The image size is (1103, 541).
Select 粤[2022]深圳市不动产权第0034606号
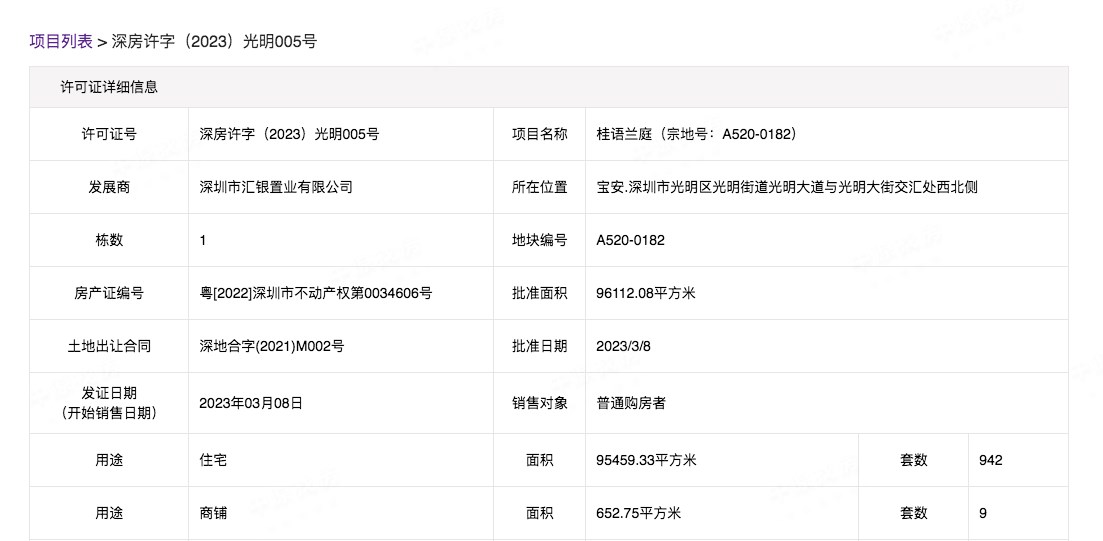pos(316,293)
